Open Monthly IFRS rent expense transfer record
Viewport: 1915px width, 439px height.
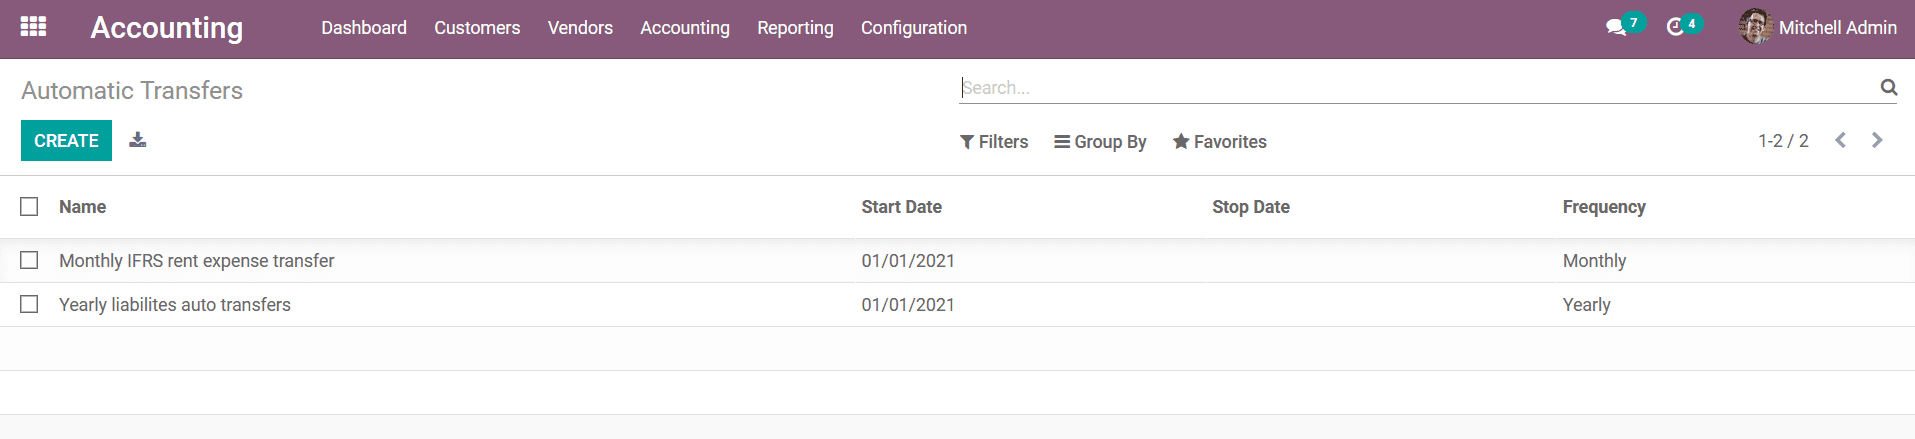coord(197,261)
